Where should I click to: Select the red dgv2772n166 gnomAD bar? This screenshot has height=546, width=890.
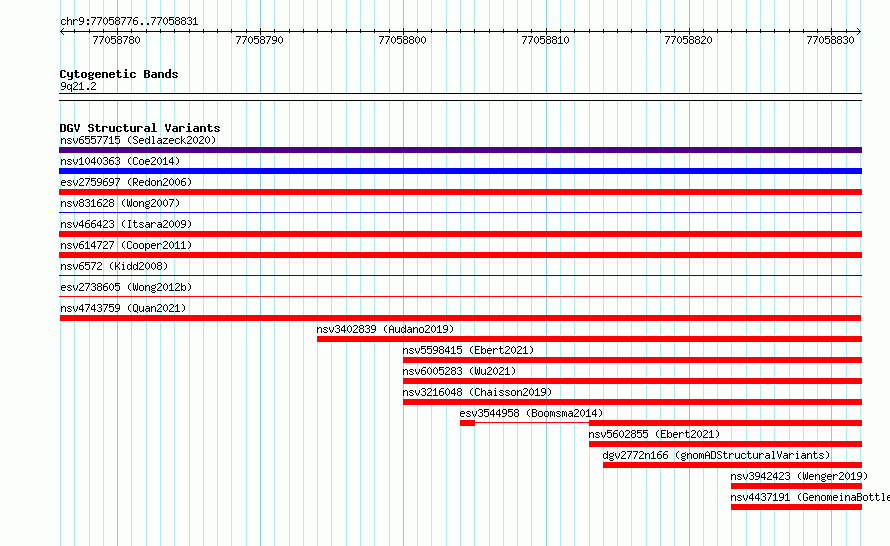pos(732,465)
